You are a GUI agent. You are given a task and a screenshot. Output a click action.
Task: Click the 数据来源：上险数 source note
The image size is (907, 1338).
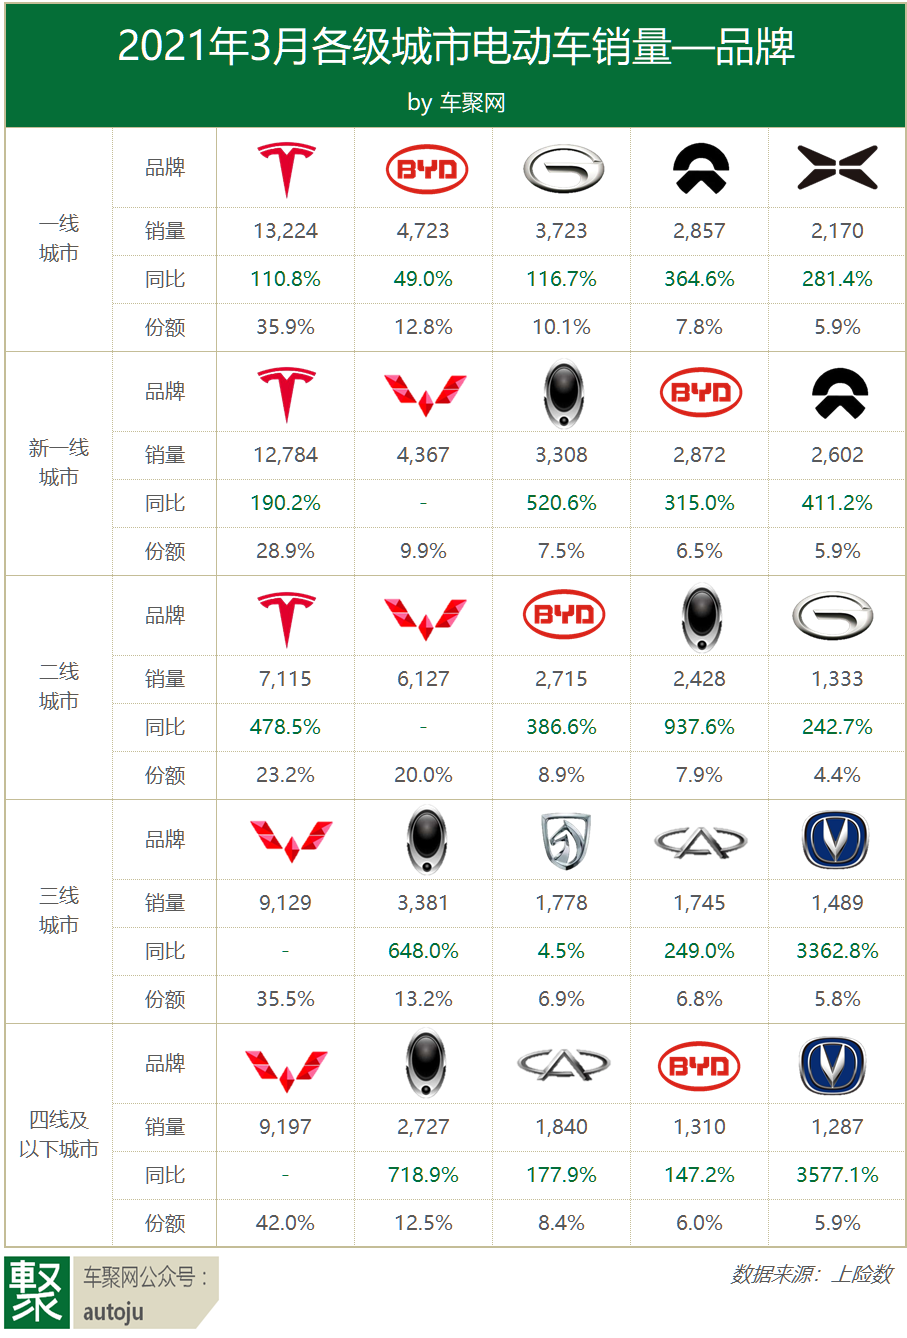tap(811, 1274)
